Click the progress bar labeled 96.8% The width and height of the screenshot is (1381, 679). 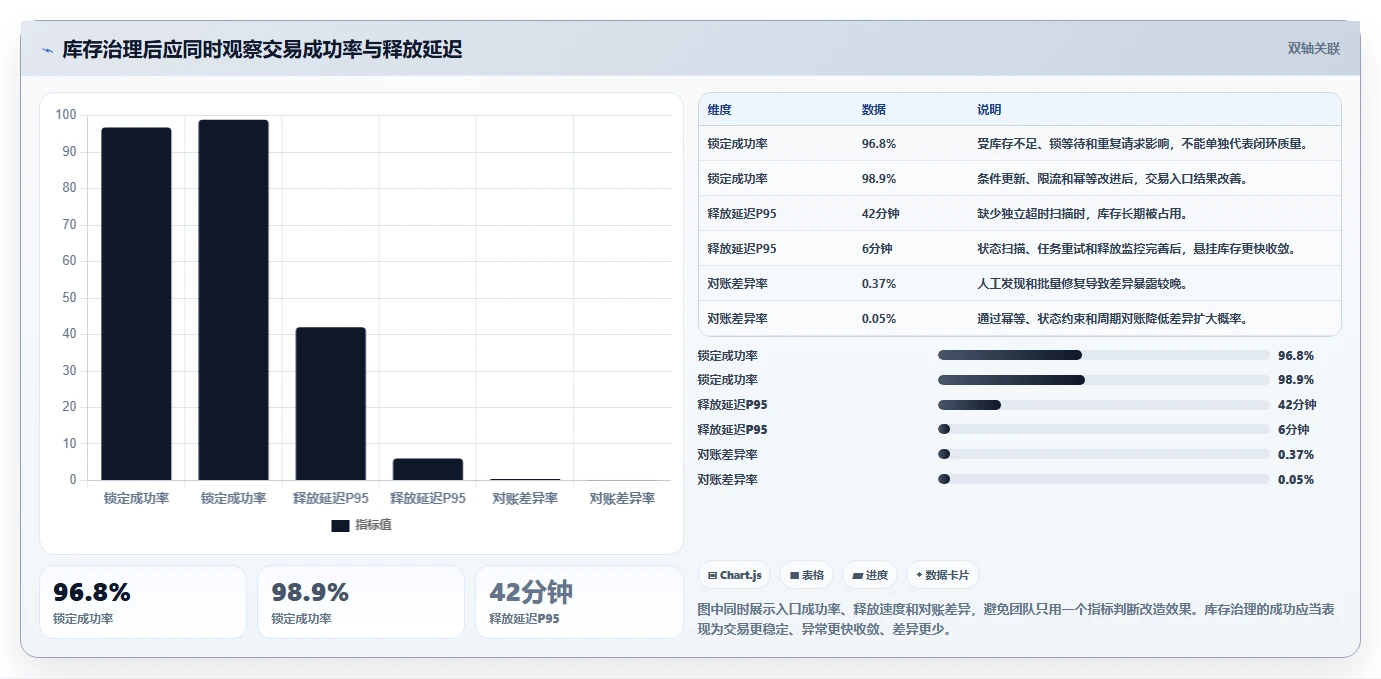(x=1103, y=355)
